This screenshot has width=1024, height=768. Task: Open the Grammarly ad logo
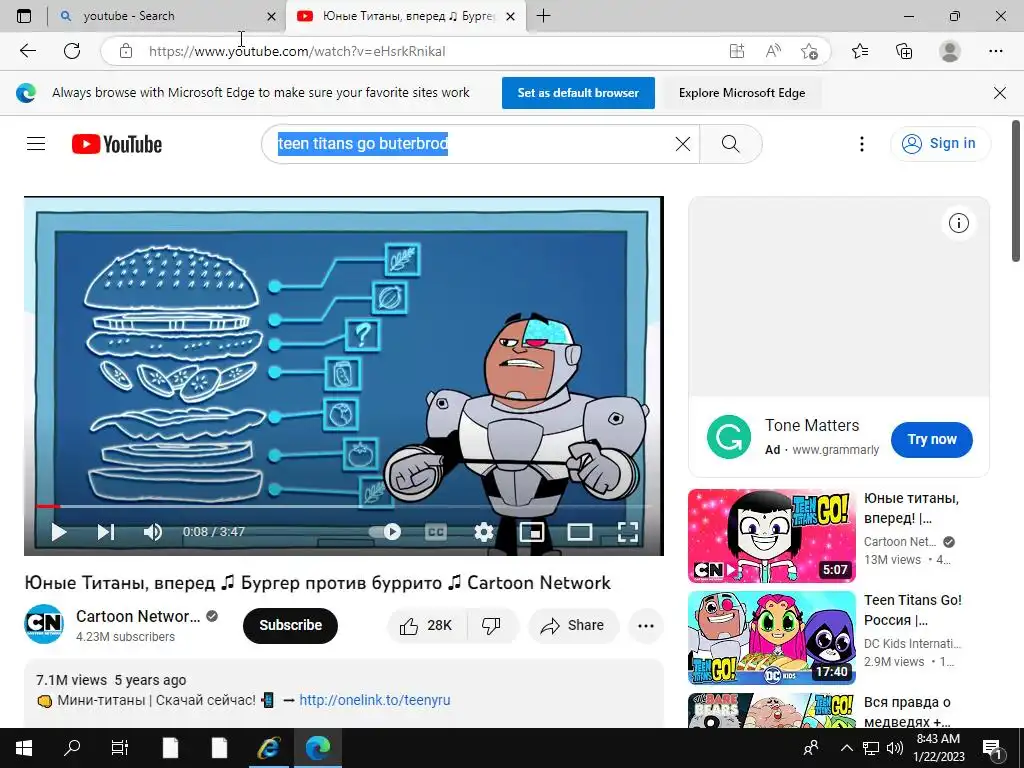pos(729,437)
